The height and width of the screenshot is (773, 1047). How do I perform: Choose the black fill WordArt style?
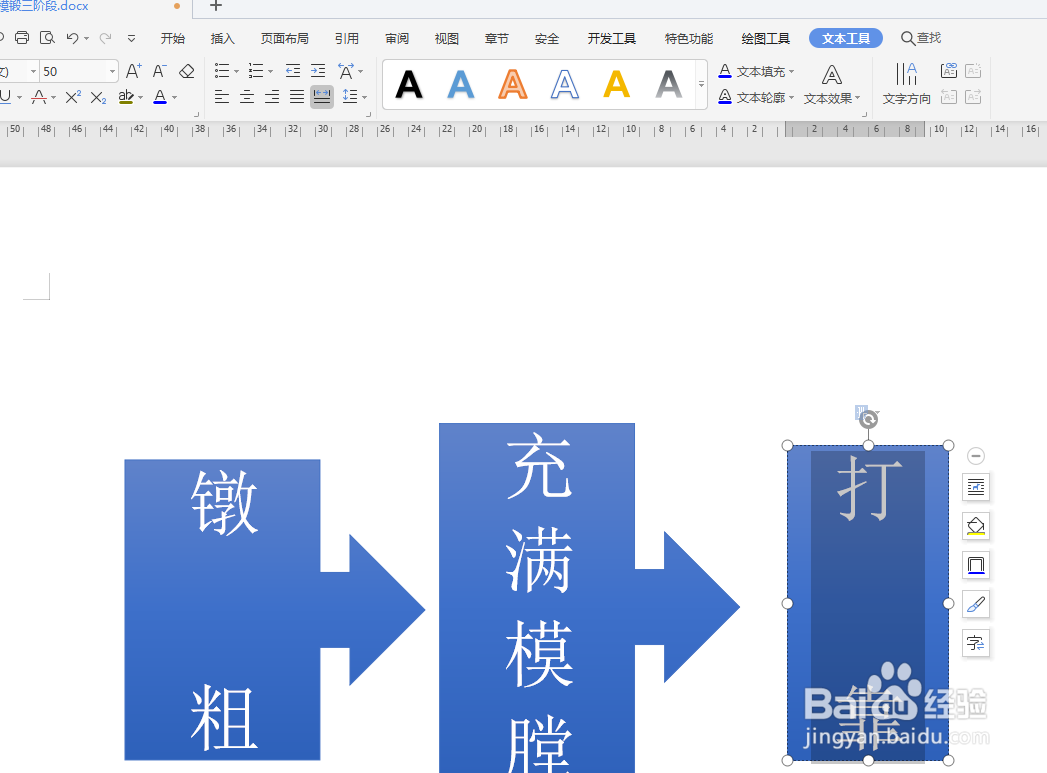(409, 85)
